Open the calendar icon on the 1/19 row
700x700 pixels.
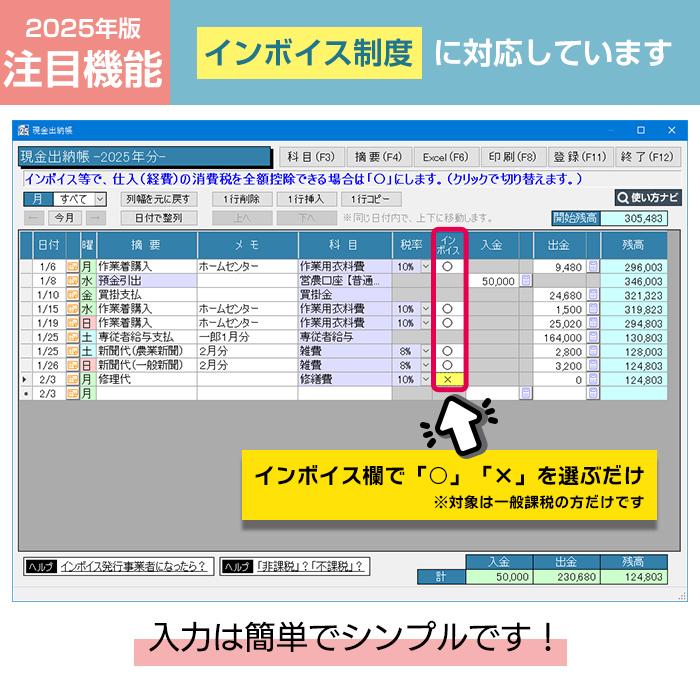coord(72,323)
